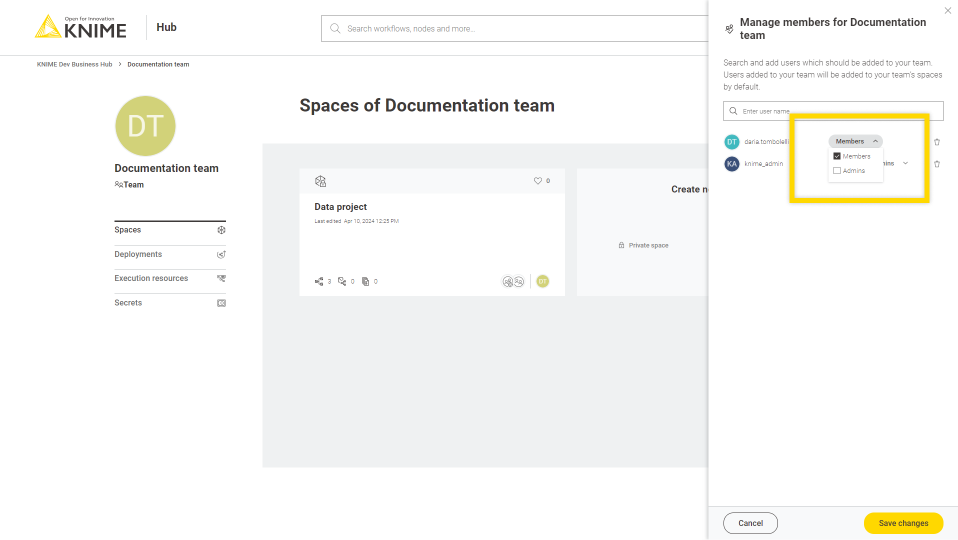Check the Admins checkbox in role dropdown

pos(837,171)
